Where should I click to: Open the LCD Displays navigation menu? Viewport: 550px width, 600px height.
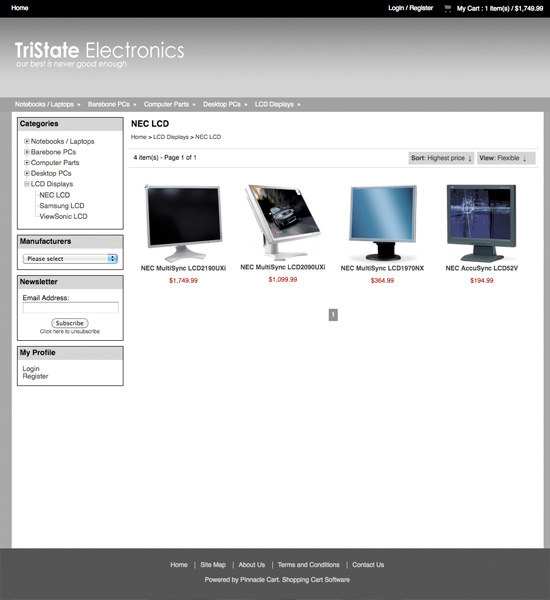[x=277, y=104]
